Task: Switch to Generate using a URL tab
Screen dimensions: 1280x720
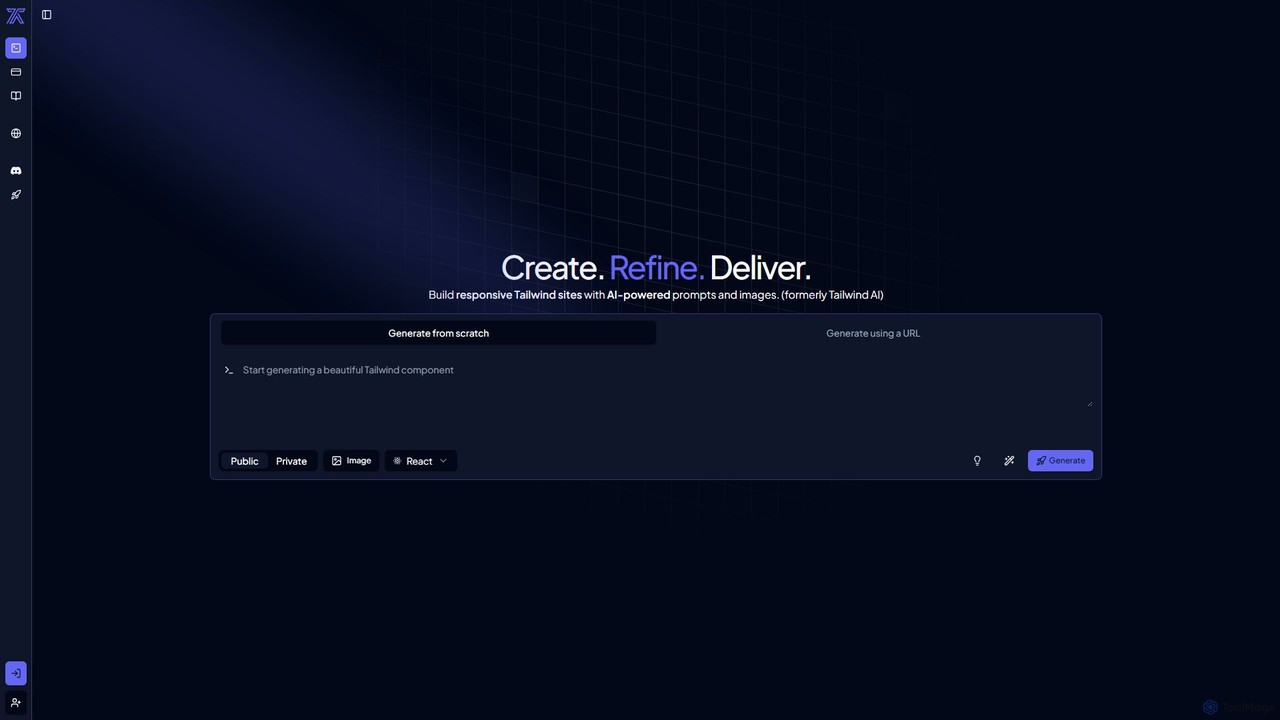Action: (x=873, y=333)
